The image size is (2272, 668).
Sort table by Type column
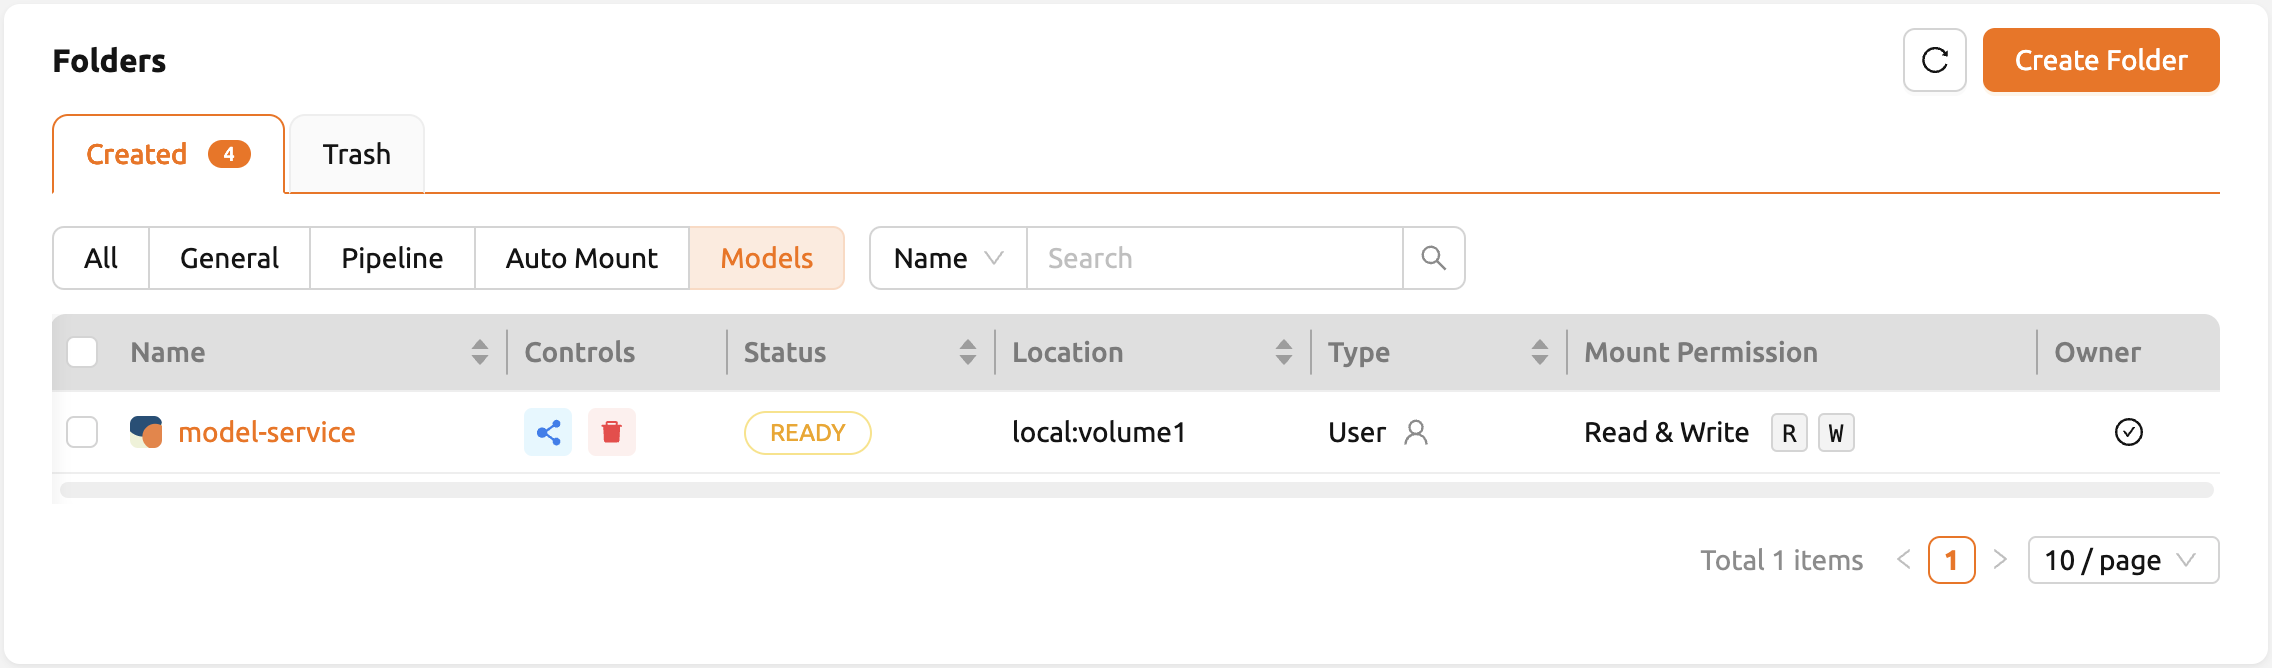pyautogui.click(x=1540, y=352)
